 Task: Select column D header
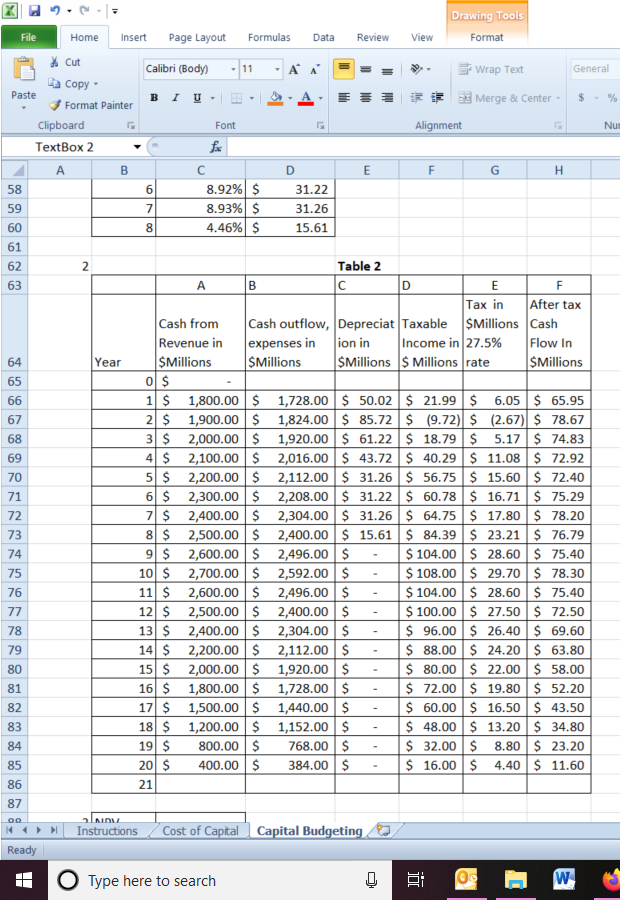pos(290,170)
